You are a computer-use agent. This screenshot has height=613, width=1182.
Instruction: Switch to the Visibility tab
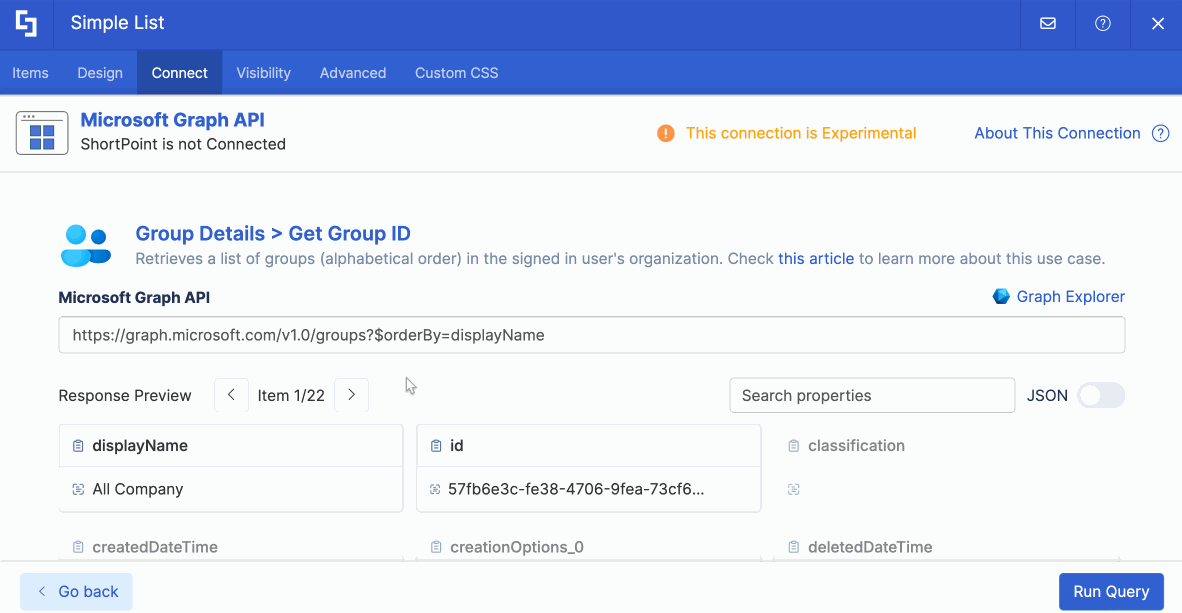(263, 72)
